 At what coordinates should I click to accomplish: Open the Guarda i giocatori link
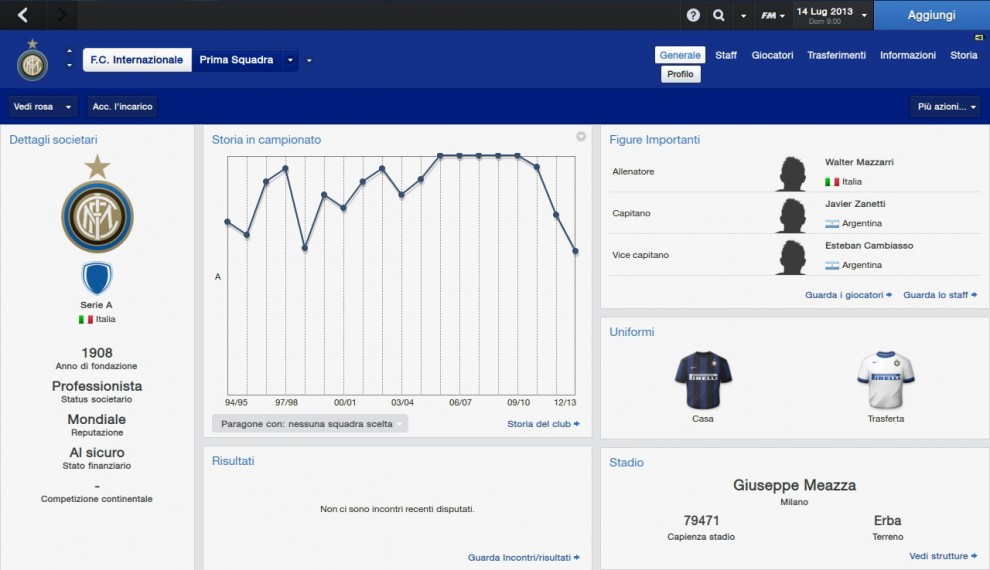[848, 295]
